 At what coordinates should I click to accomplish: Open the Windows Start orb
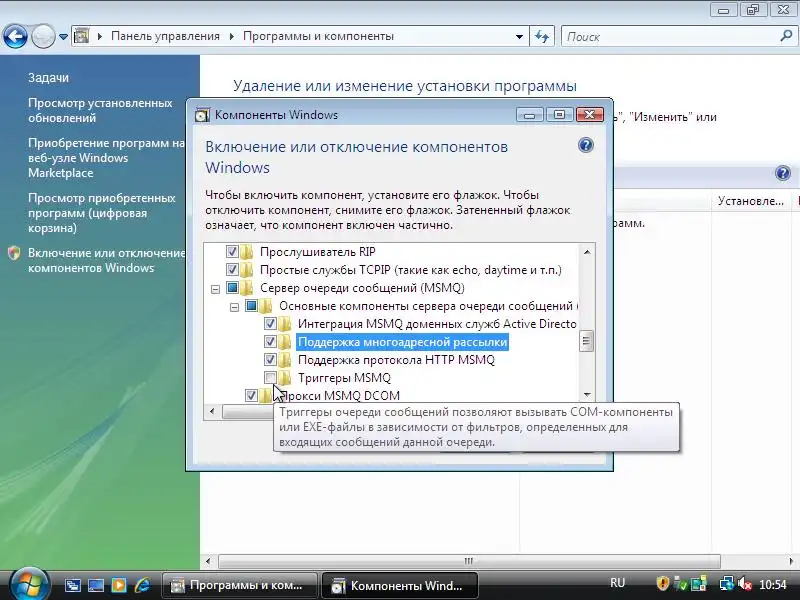click(29, 585)
